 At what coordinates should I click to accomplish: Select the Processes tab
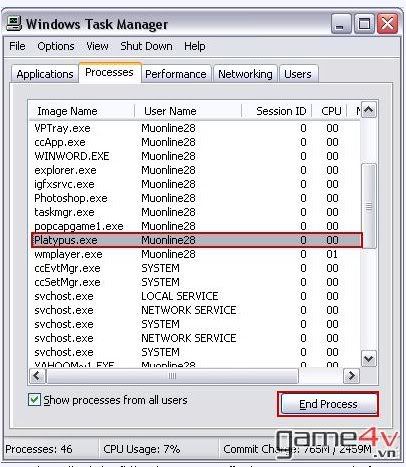pos(109,72)
